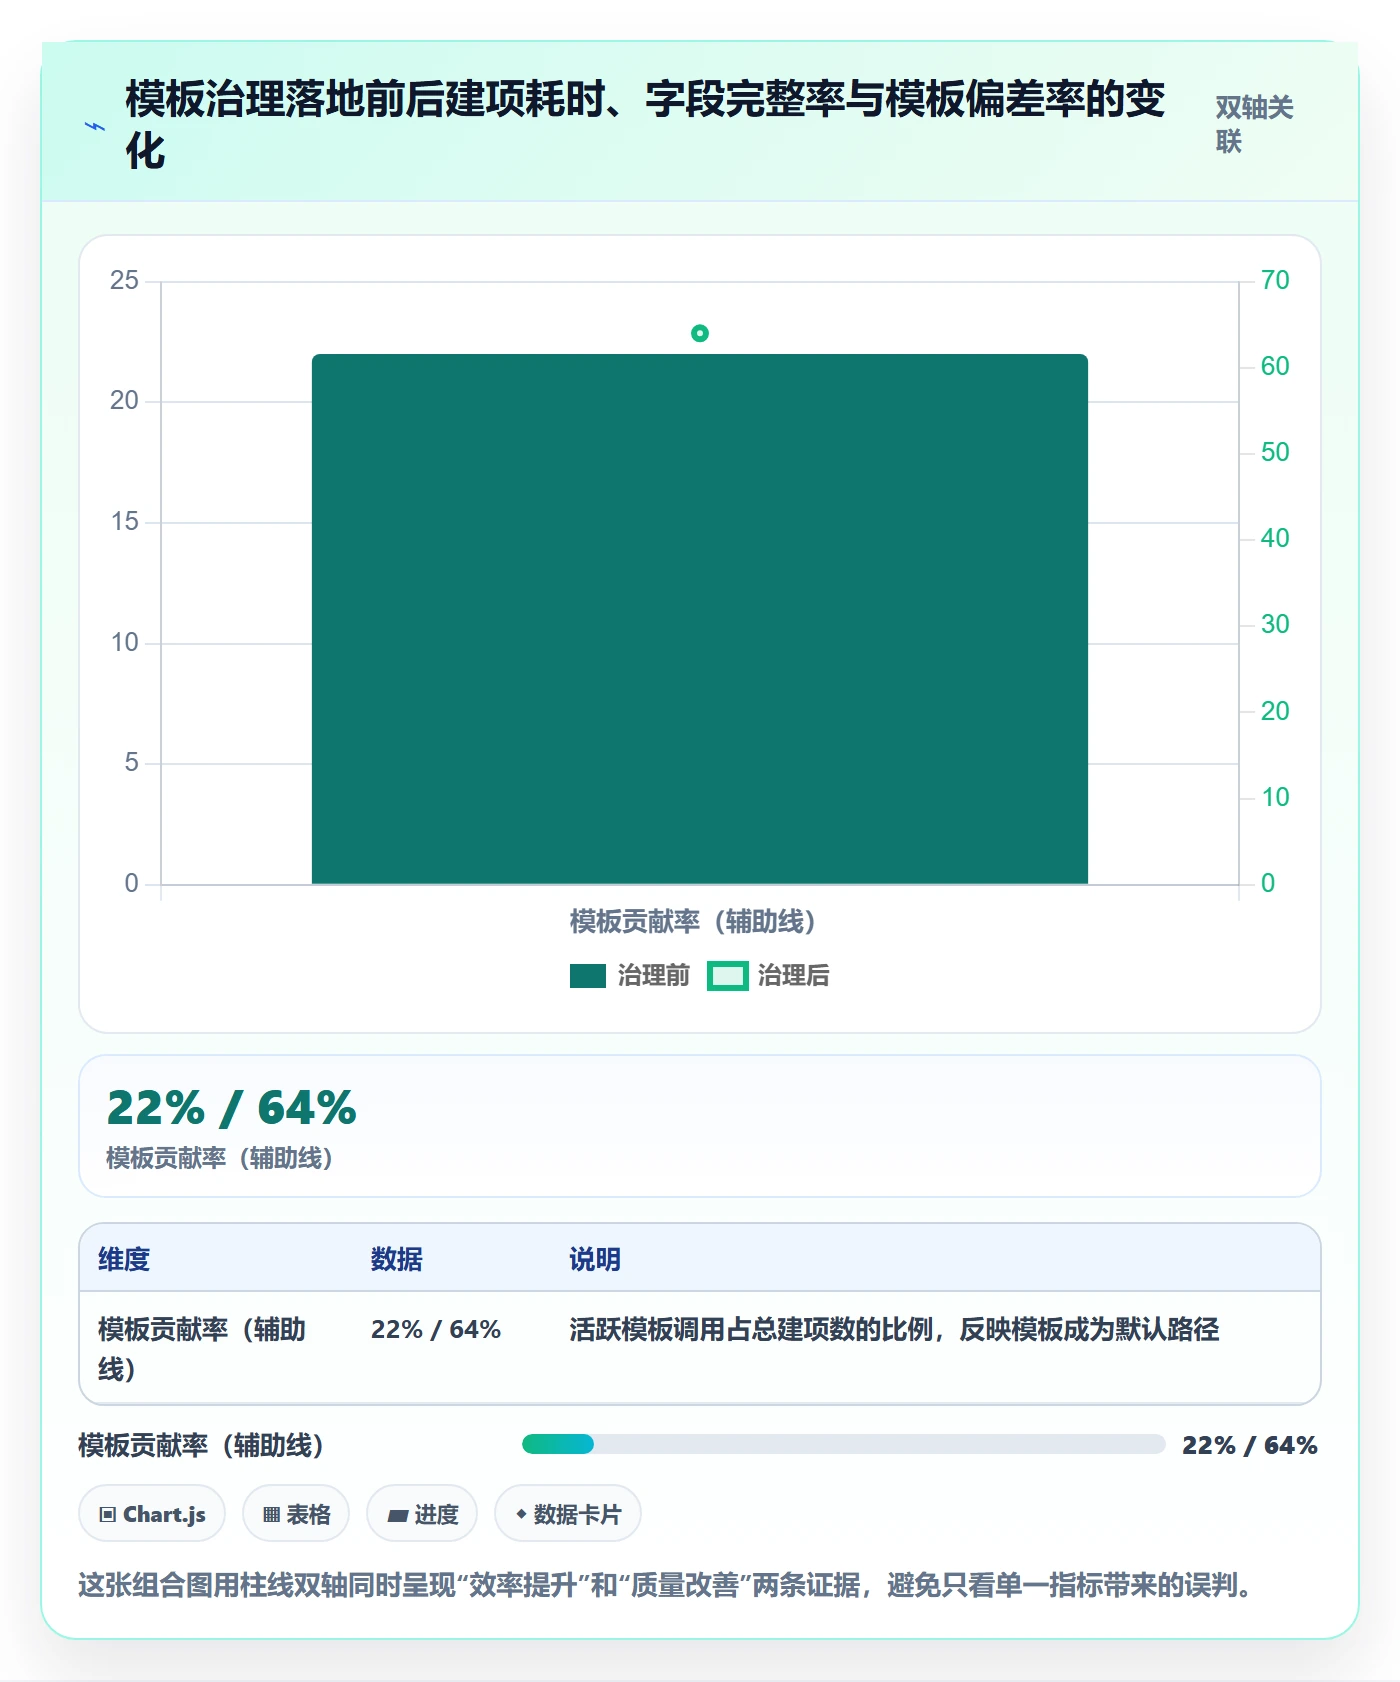Viewport: 1400px width, 1682px height.
Task: Click the lightning bolt icon beside the title
Action: (94, 127)
